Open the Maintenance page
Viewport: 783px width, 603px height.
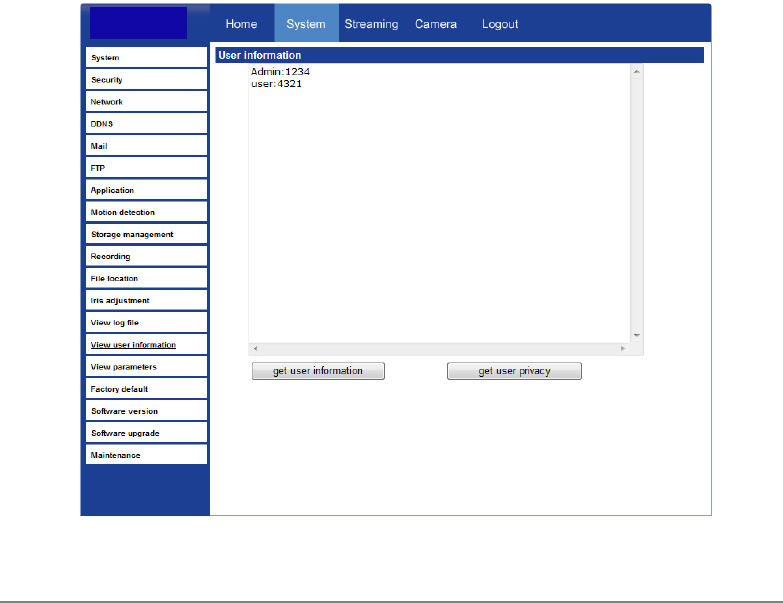point(146,455)
